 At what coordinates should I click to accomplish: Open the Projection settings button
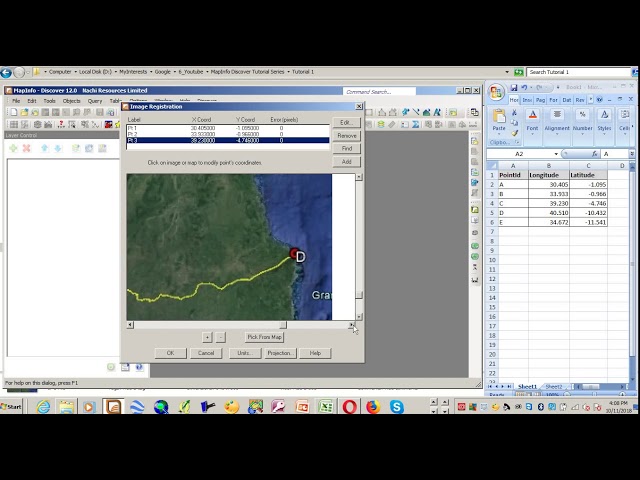[280, 353]
